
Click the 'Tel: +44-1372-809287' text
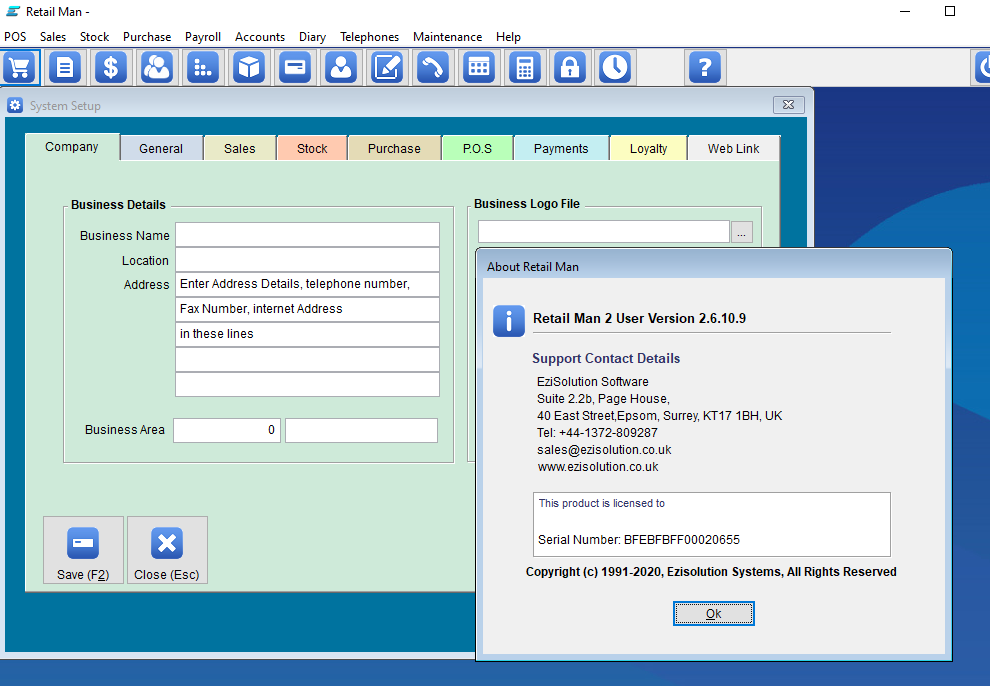pos(597,433)
